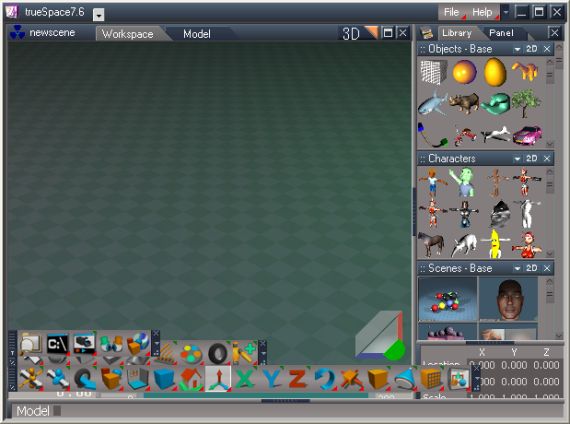Switch to the Workspace tab
The width and height of the screenshot is (570, 424).
[x=128, y=34]
